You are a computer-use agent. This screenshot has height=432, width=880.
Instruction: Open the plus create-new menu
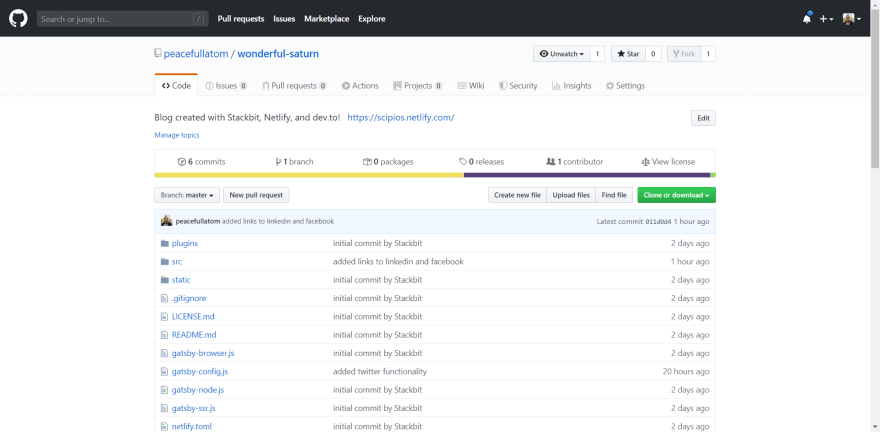826,19
